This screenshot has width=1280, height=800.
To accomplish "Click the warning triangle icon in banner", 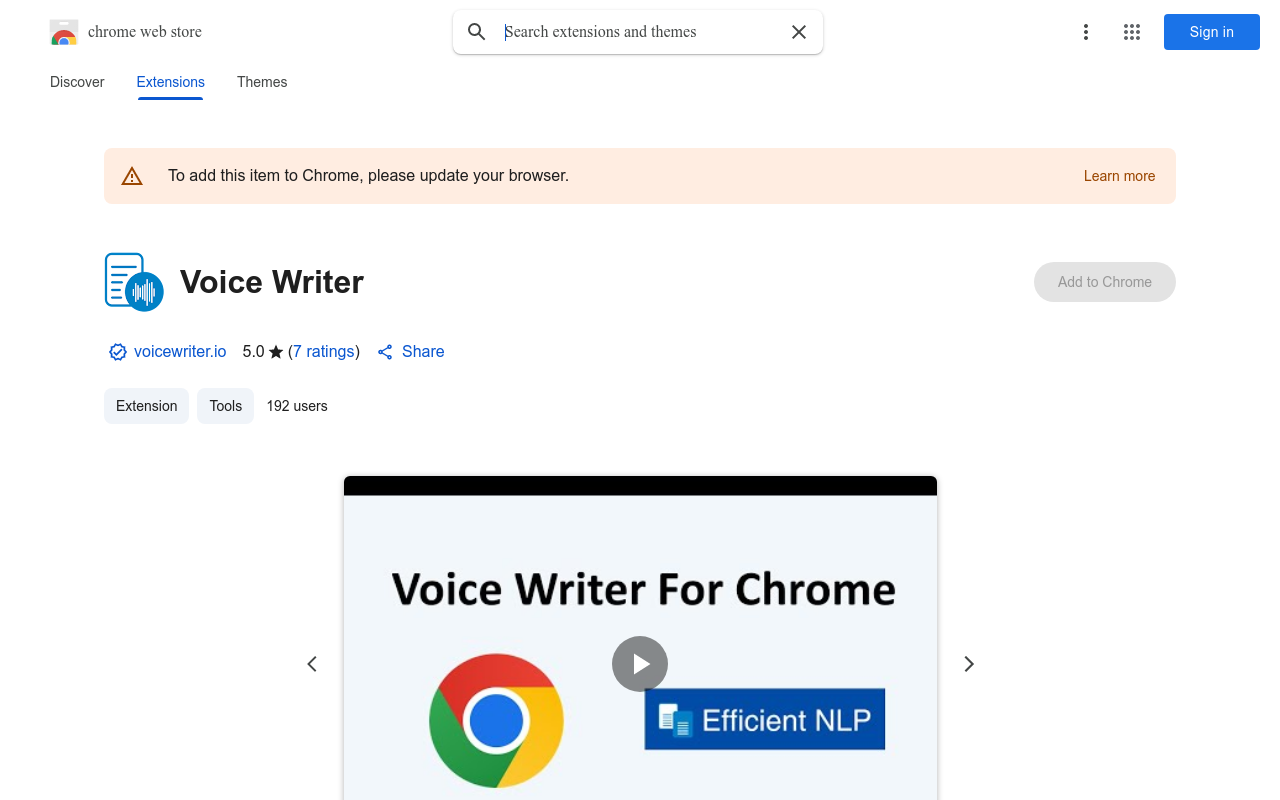I will [132, 176].
